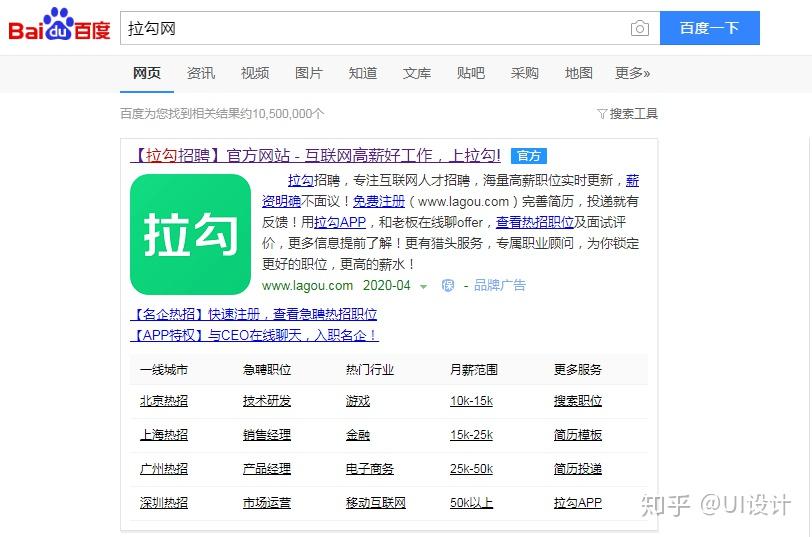Click the 百度一下 search button
Image resolution: width=812 pixels, height=537 pixels.
click(709, 28)
